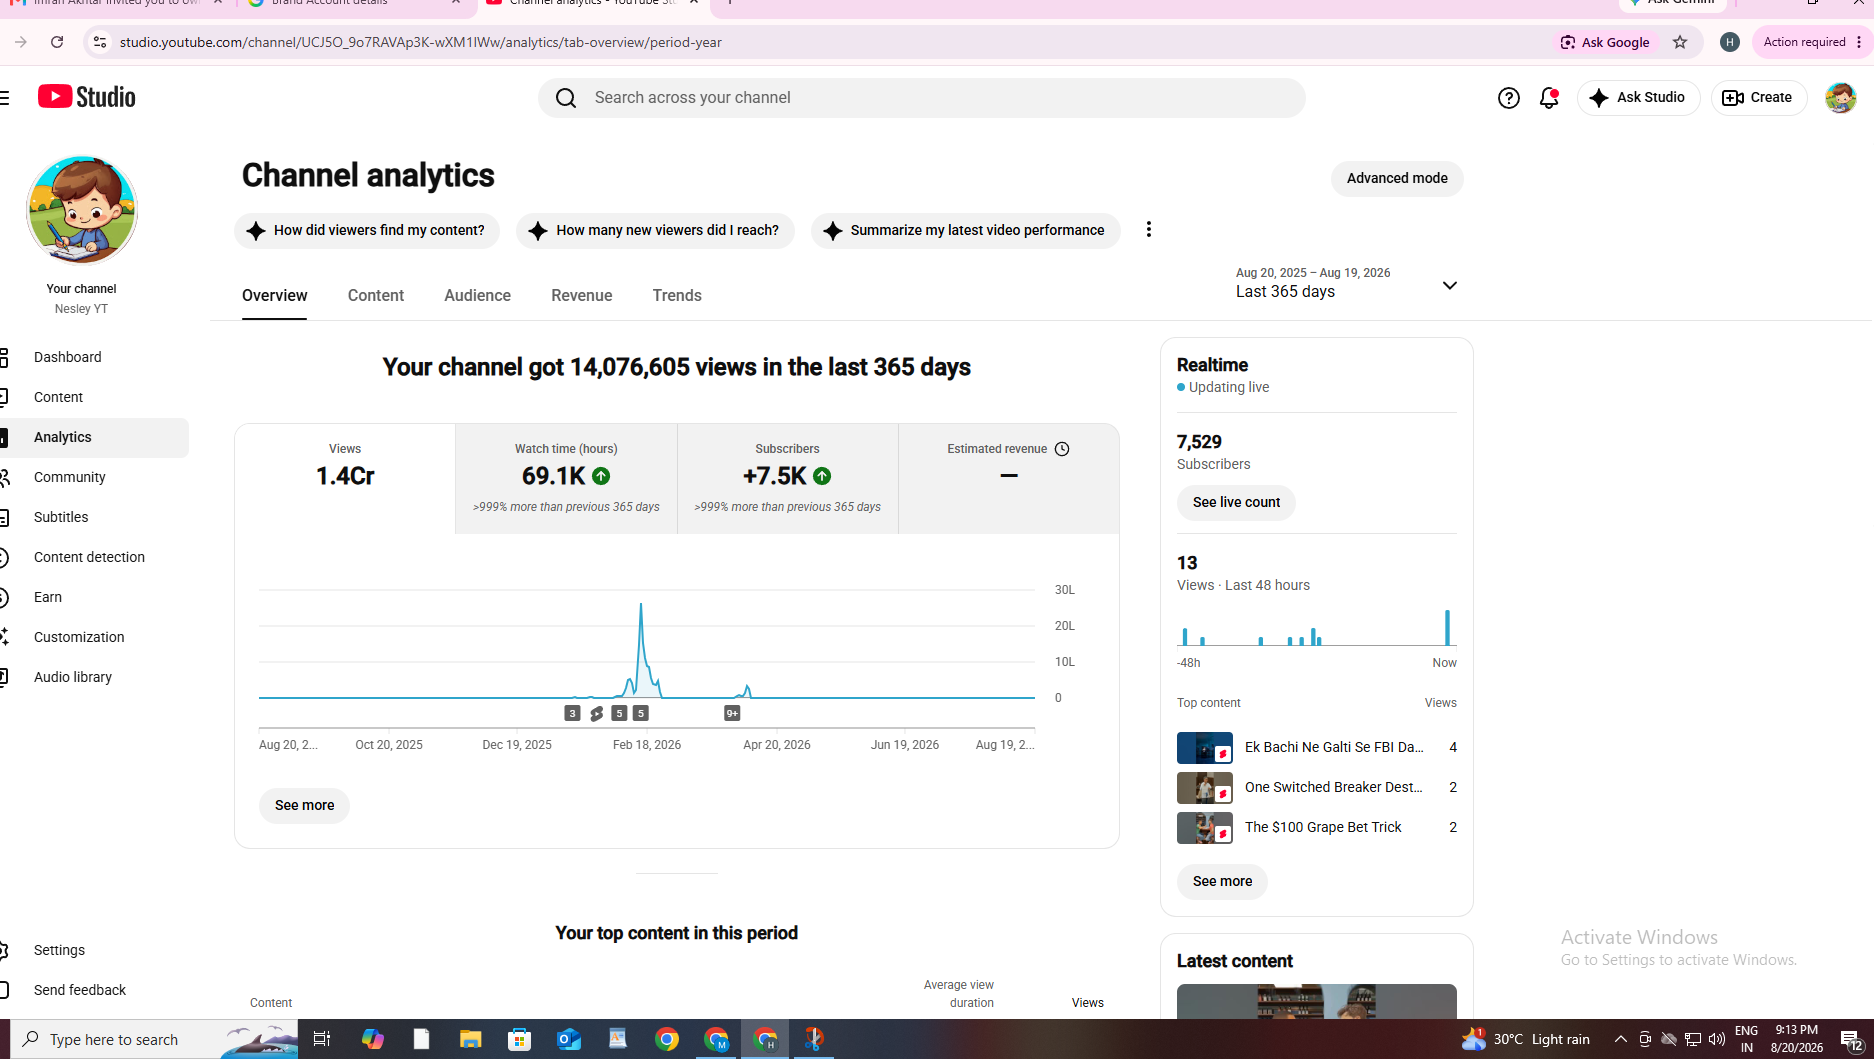Screen dimensions: 1874x1059
Task: Click the volume icon in system tray
Action: pyautogui.click(x=1717, y=1039)
